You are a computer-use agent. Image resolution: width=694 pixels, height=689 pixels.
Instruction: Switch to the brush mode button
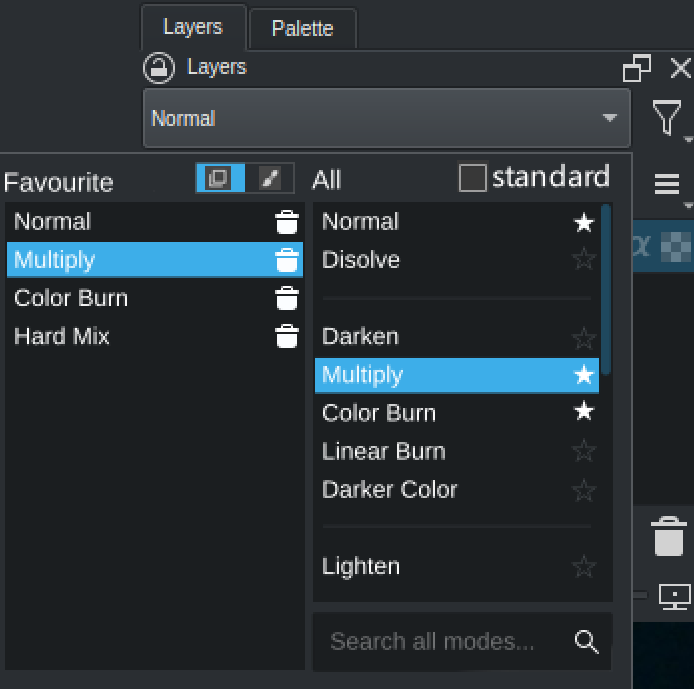(270, 178)
